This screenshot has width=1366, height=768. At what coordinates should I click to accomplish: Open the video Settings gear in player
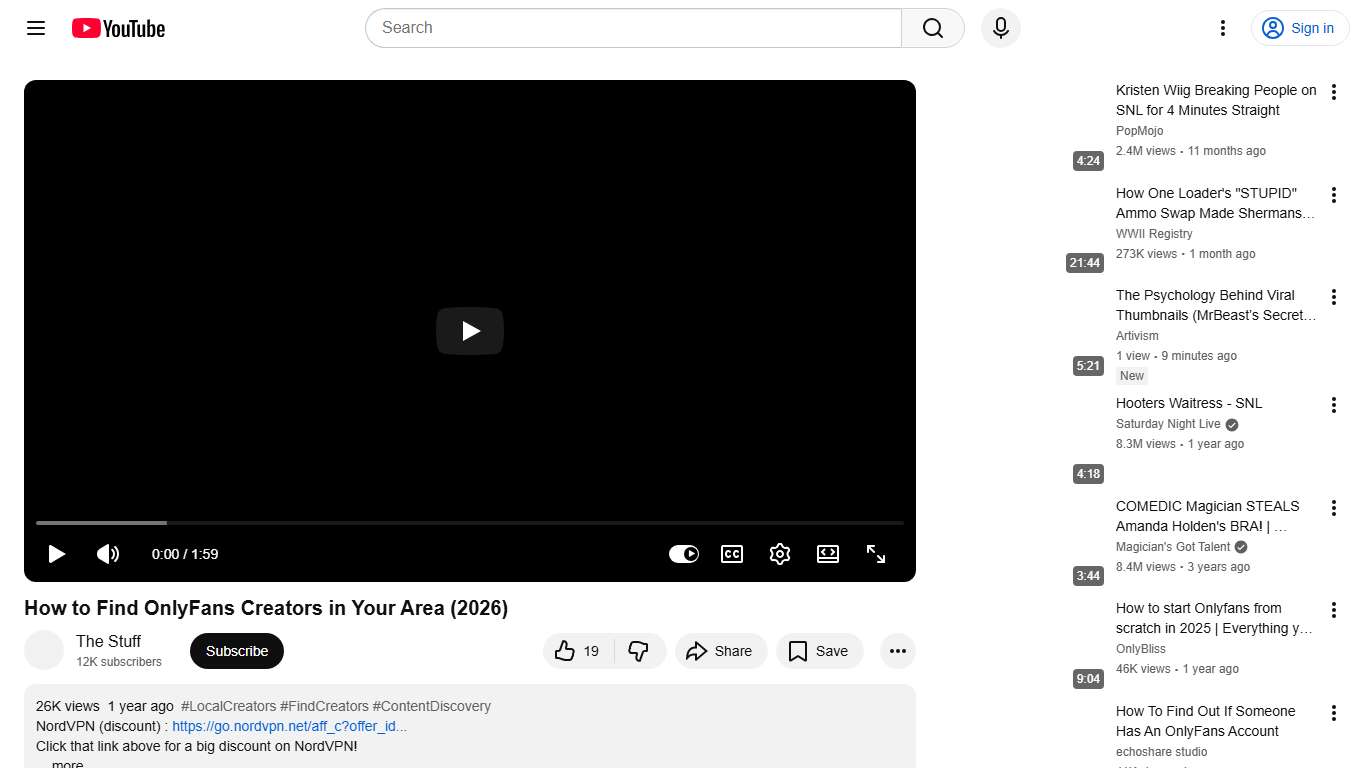click(780, 553)
